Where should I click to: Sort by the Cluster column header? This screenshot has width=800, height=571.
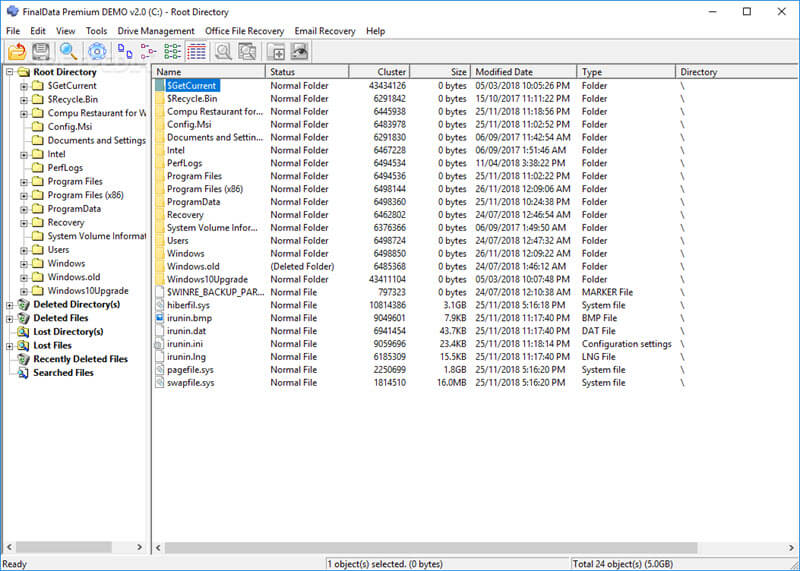pos(379,72)
